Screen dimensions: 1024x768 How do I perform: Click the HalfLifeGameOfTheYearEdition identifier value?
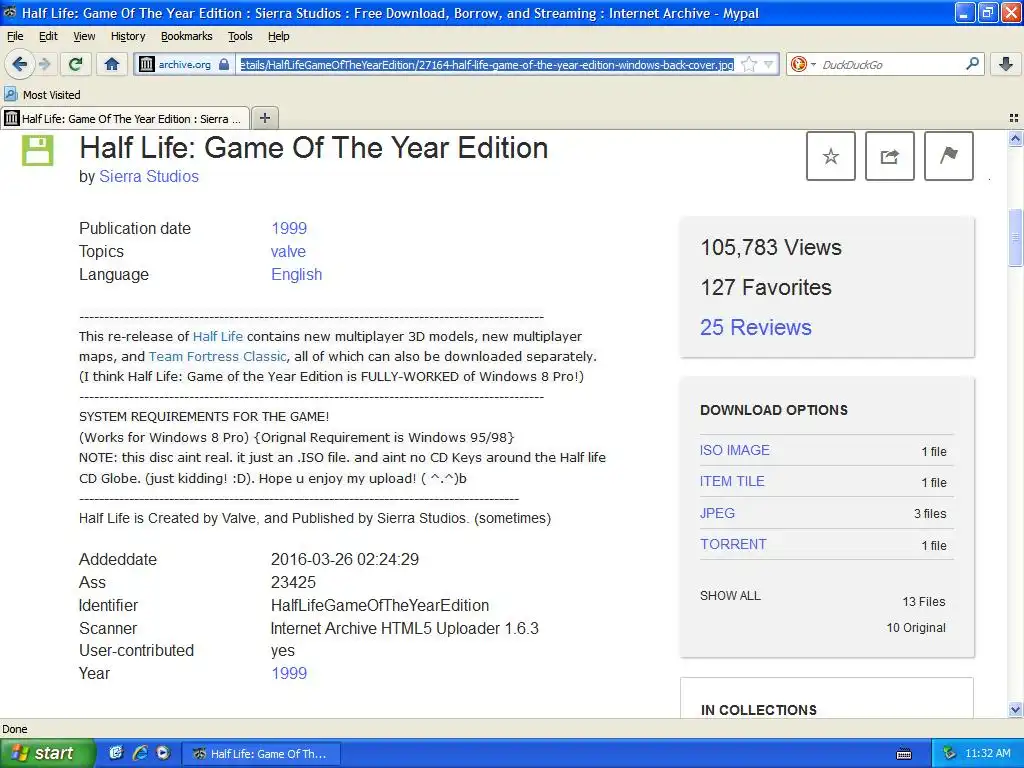380,605
